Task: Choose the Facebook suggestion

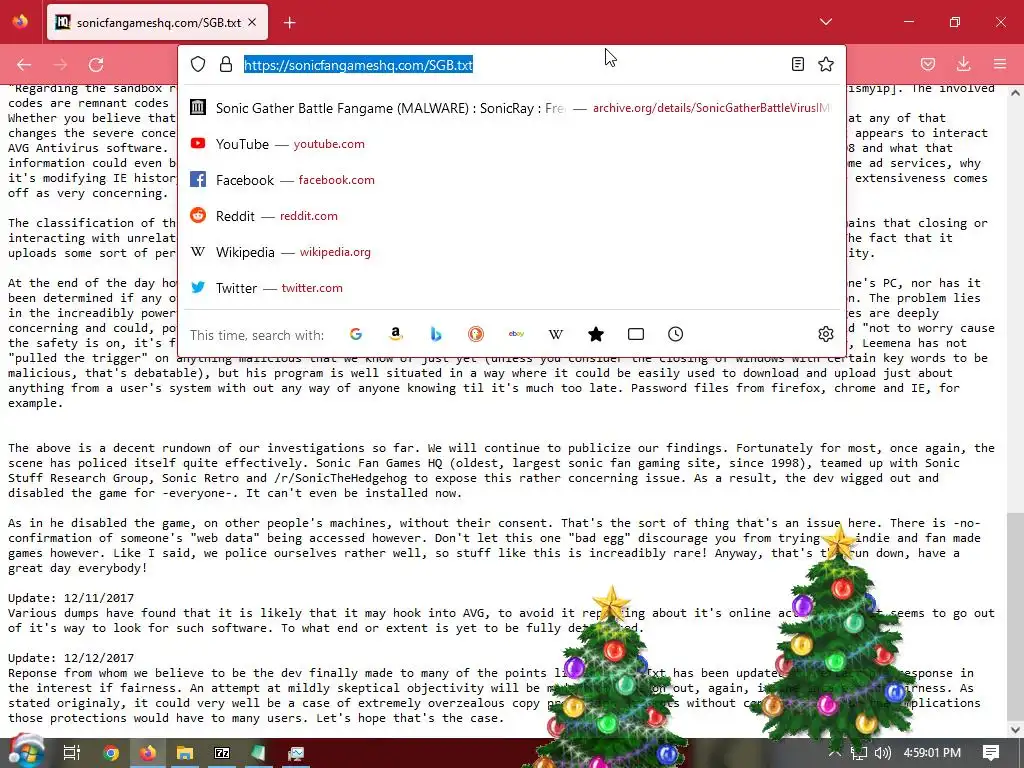Action: [511, 180]
